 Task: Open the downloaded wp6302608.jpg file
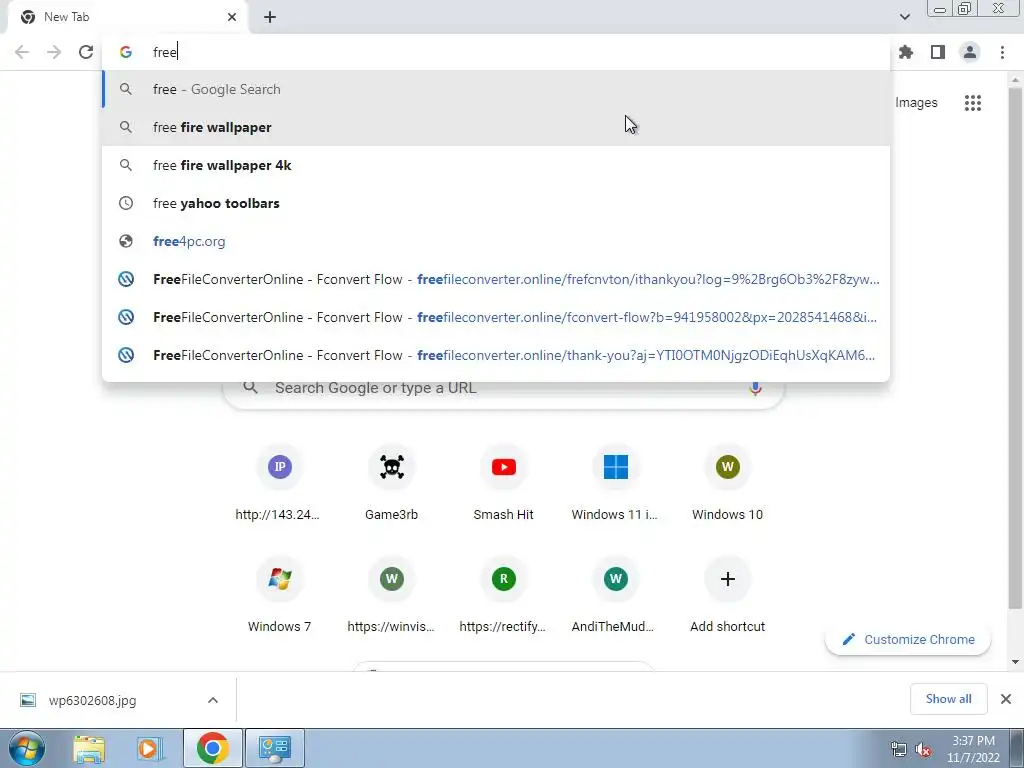click(92, 700)
